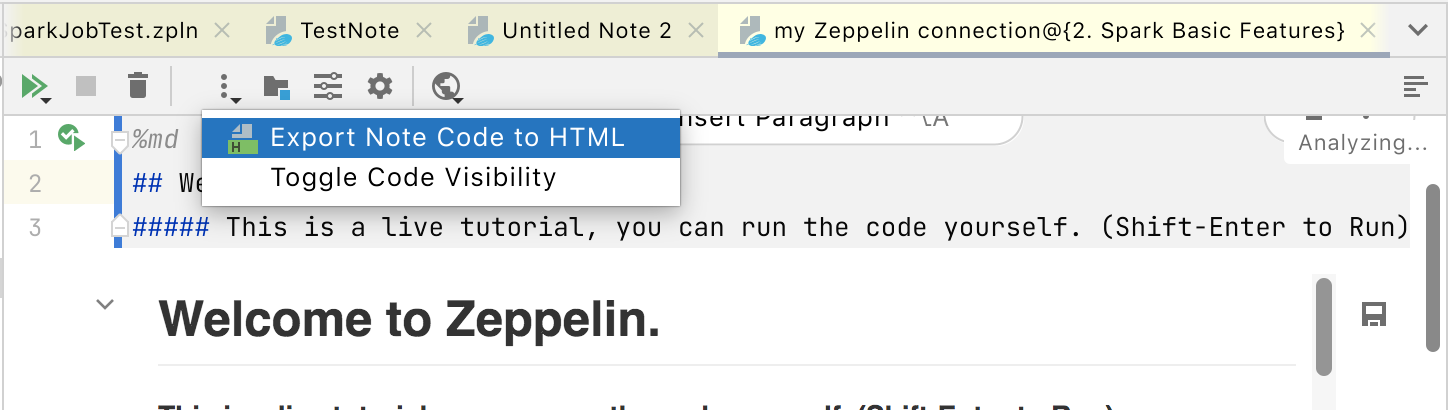
Task: Select Export Note Code to HTML
Action: point(447,138)
